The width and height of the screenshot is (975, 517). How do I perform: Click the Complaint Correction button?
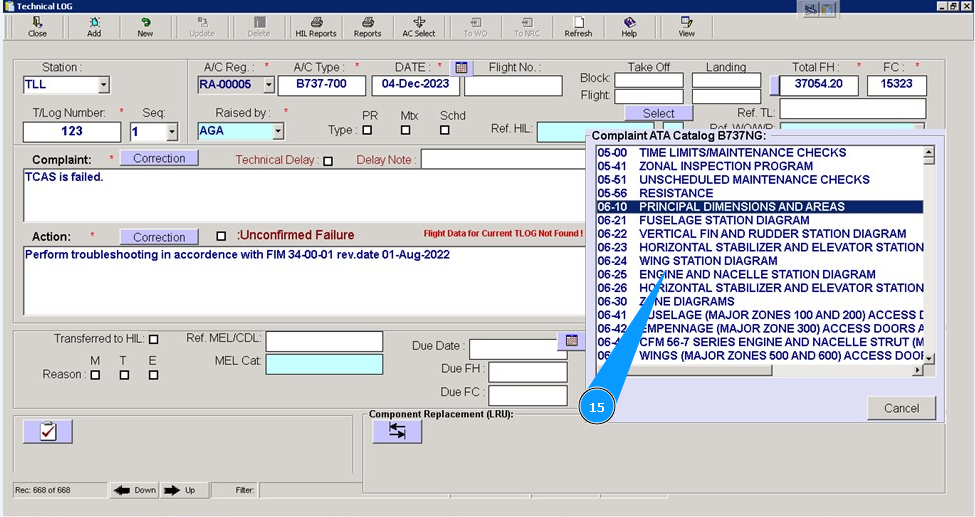(159, 158)
